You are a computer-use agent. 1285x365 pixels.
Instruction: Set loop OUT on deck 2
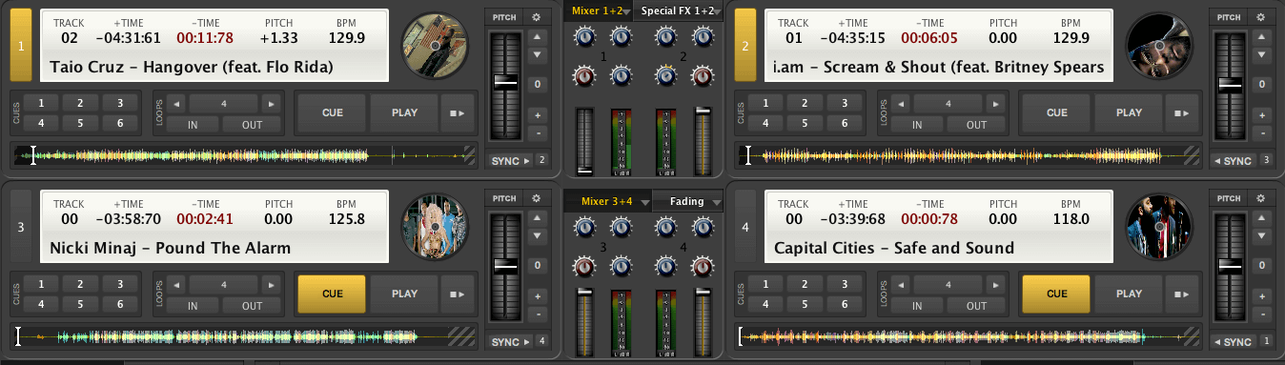tap(976, 125)
